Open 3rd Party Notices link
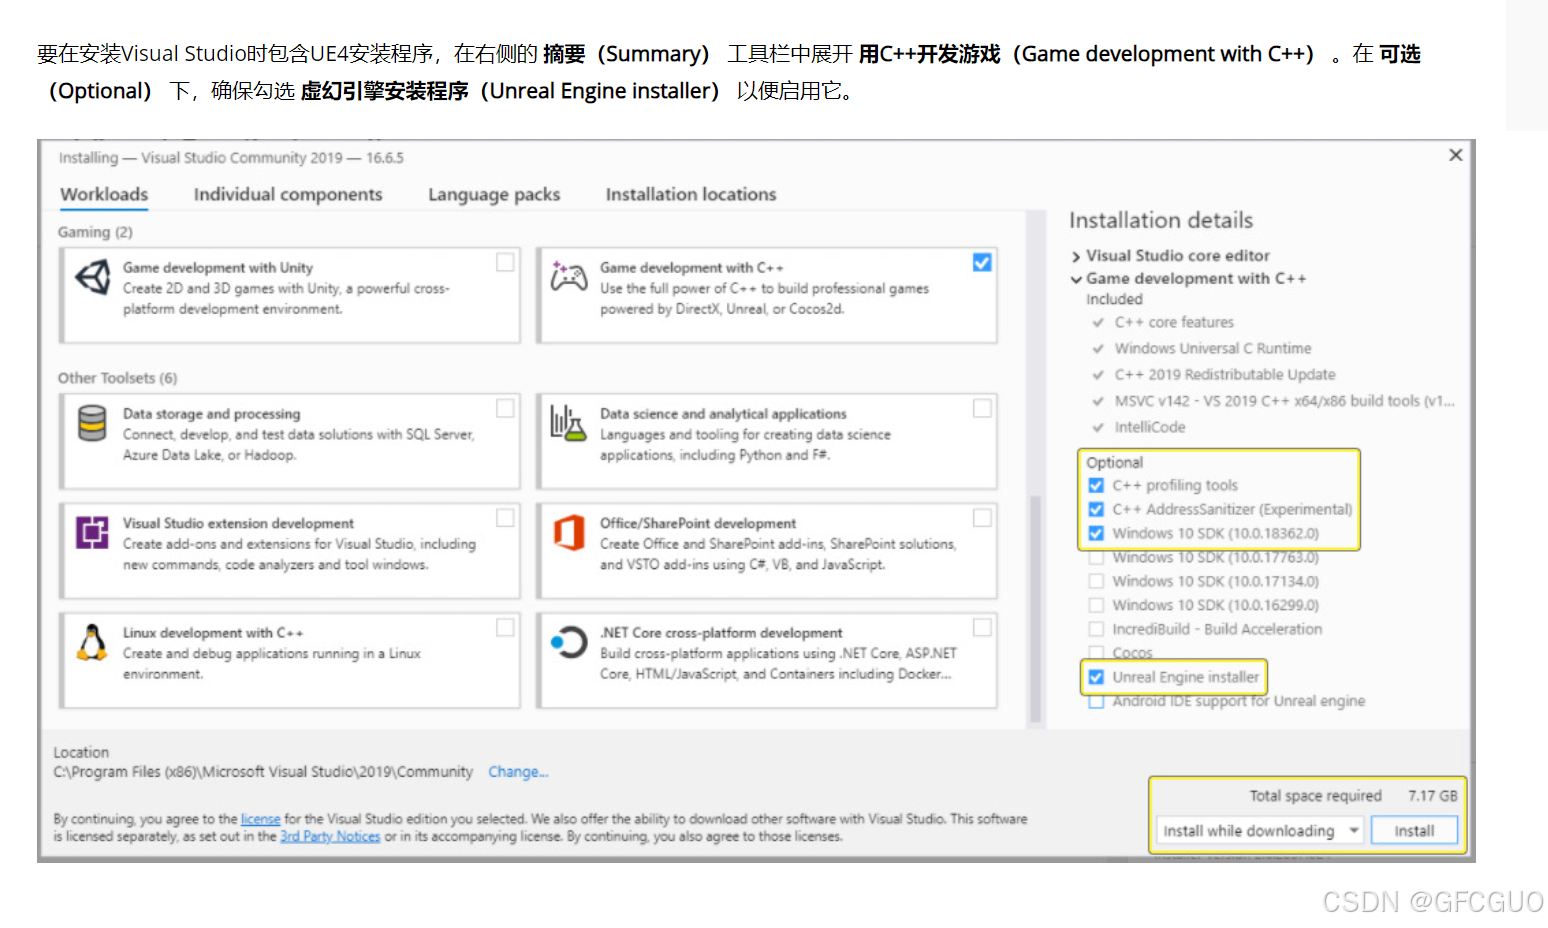 (330, 837)
